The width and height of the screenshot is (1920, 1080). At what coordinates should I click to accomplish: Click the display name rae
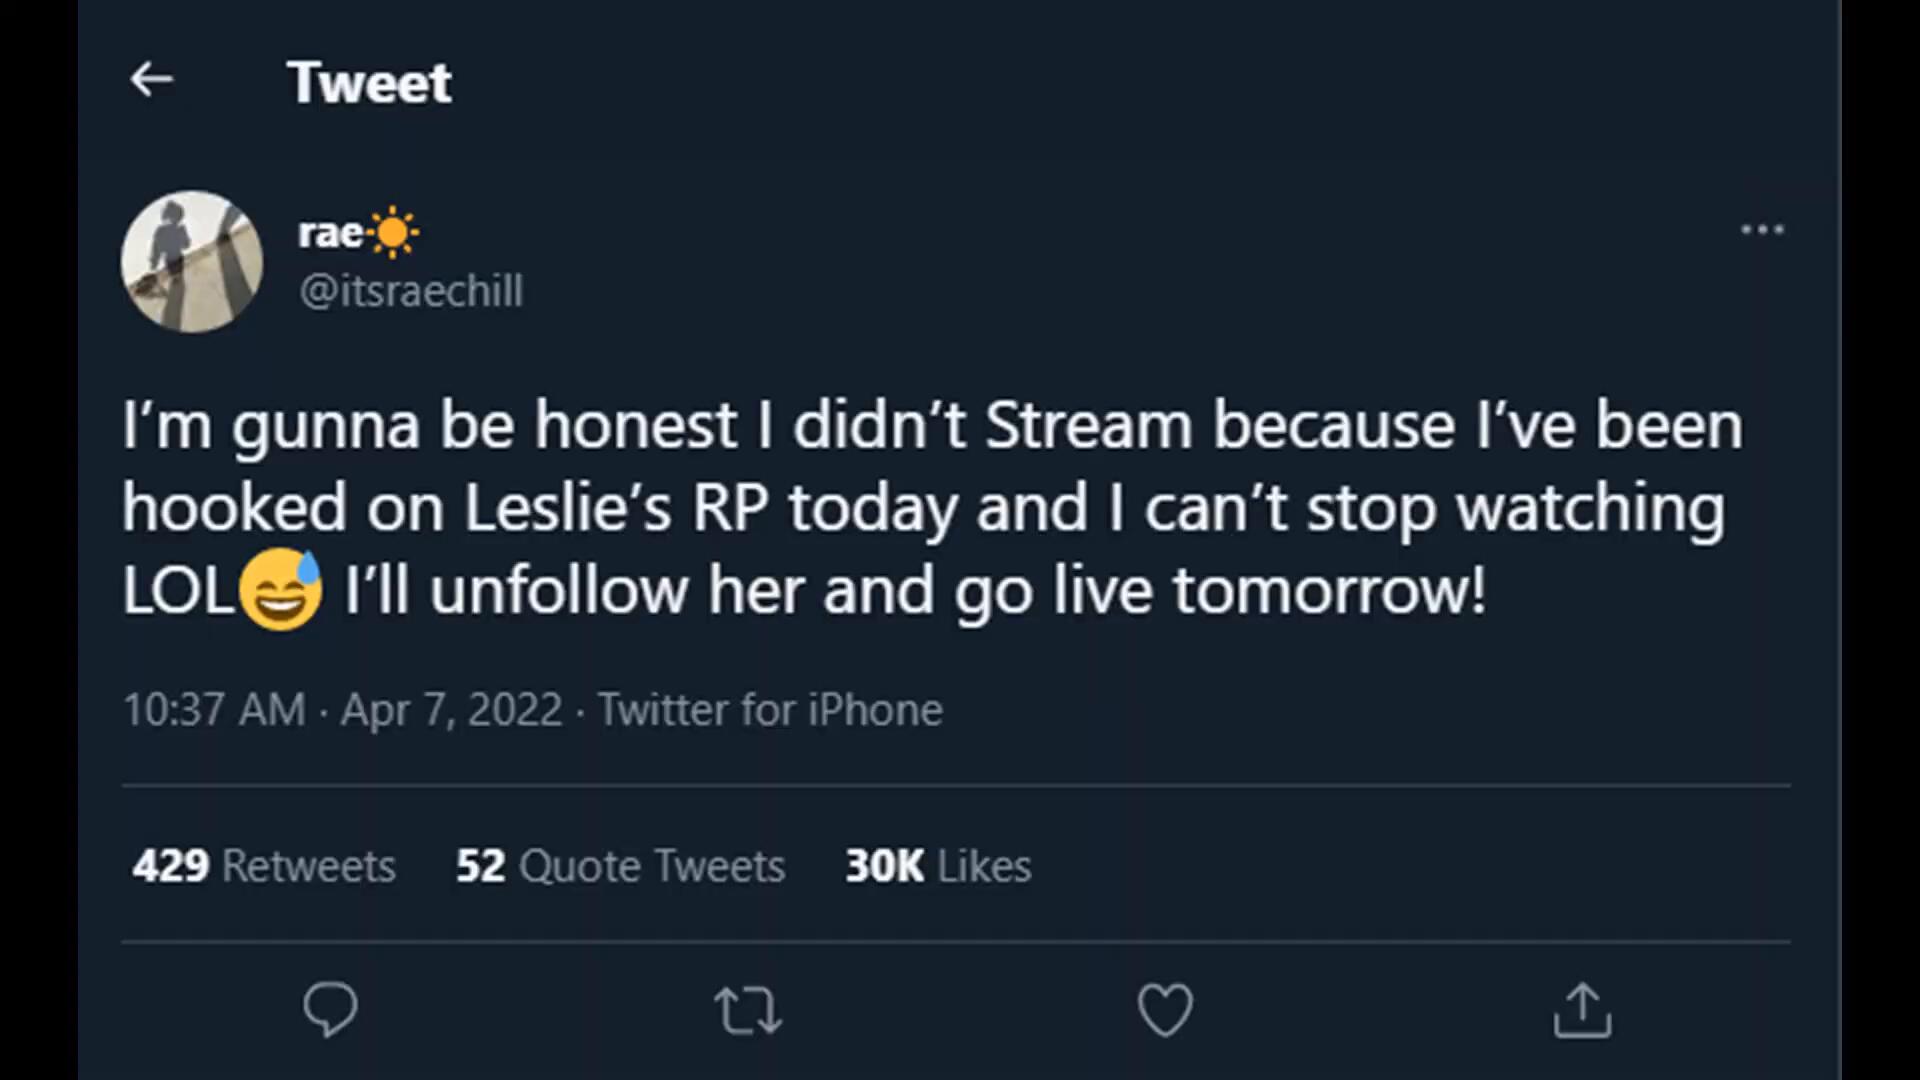331,233
